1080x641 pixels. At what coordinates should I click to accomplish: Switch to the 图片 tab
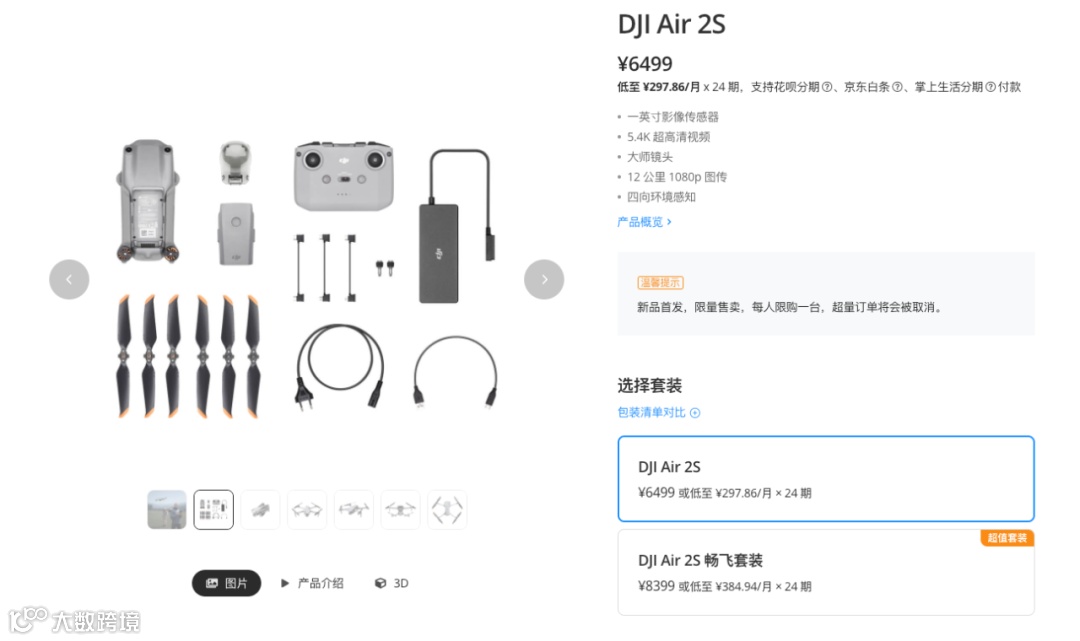pos(227,583)
